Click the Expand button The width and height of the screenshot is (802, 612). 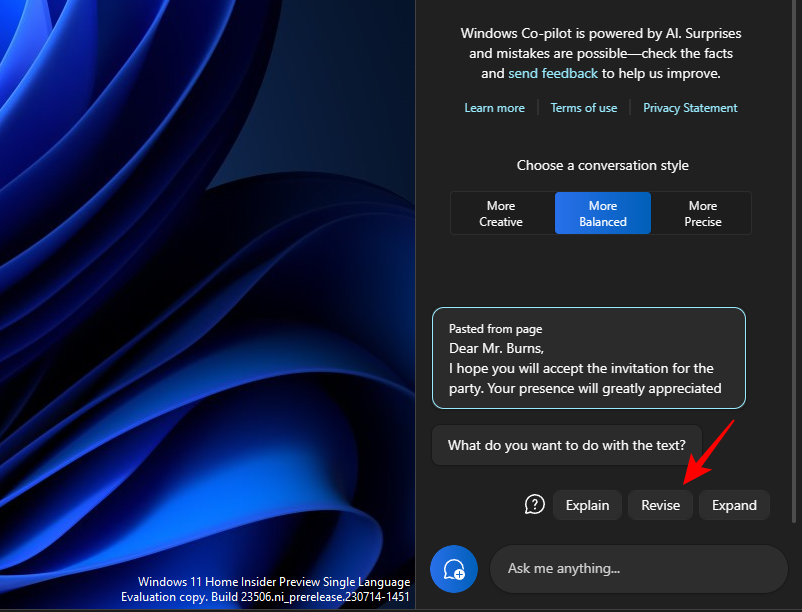(734, 505)
